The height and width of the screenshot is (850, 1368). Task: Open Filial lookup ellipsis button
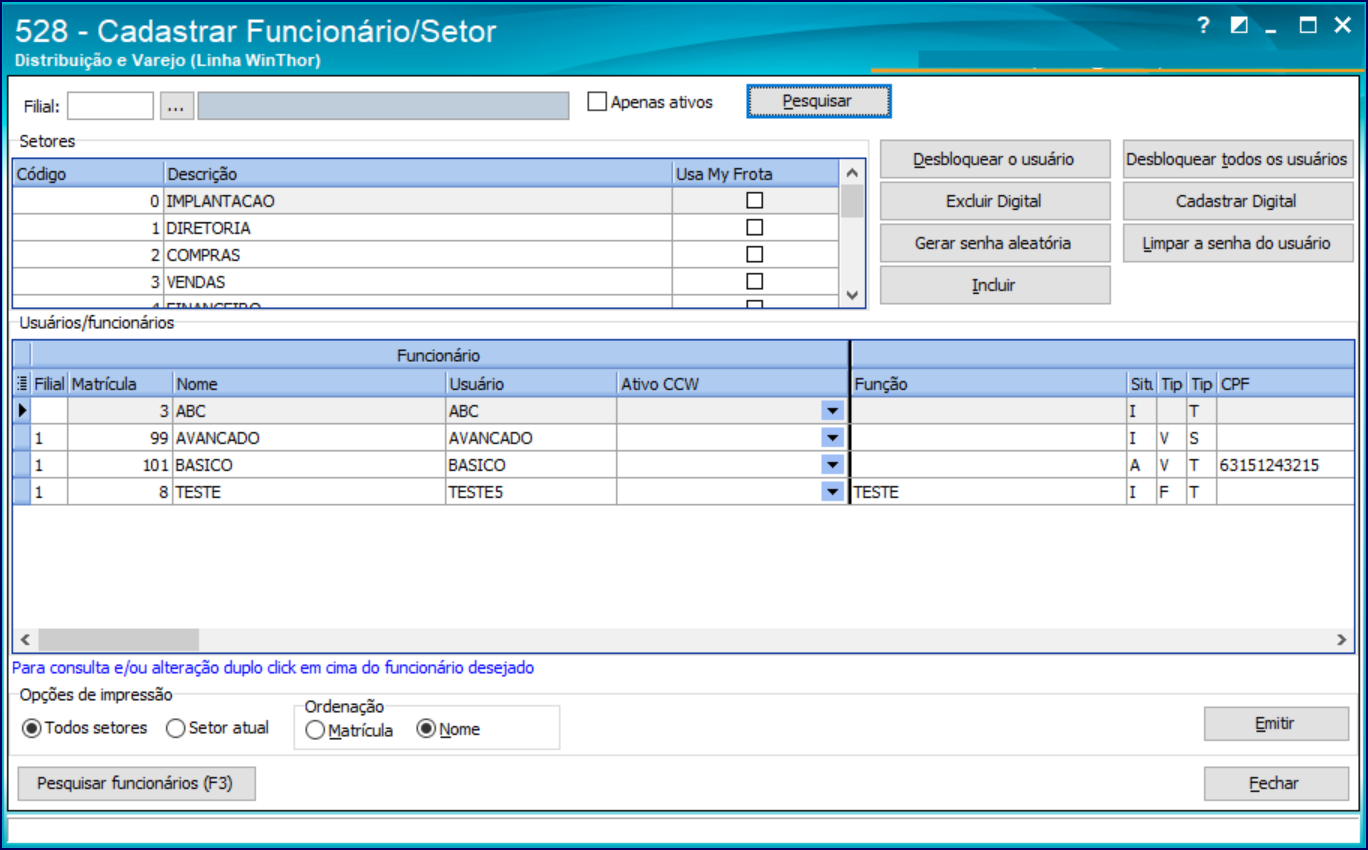[177, 106]
